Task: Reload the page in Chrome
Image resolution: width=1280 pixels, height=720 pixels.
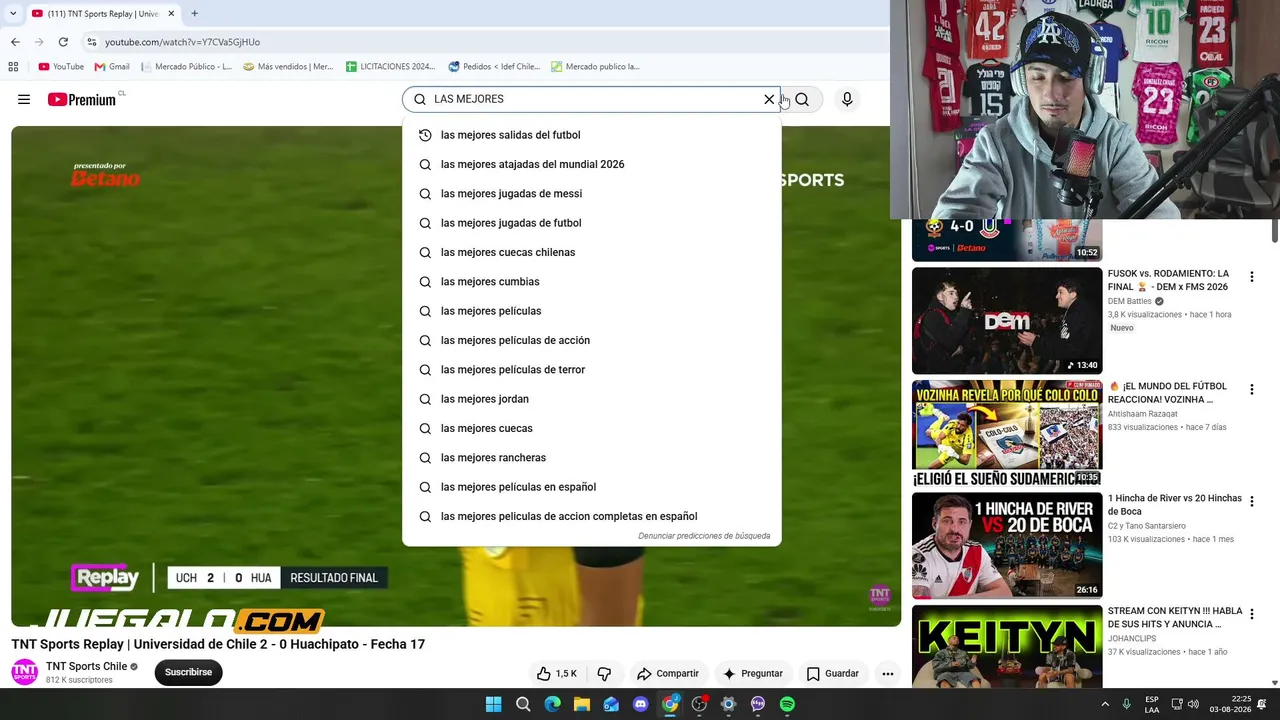Action: [63, 42]
